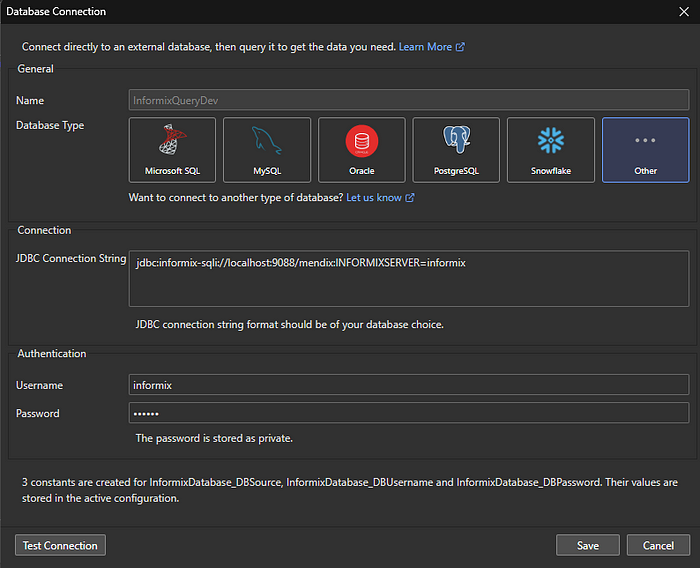700x568 pixels.
Task: Select the Microsoft SQL database type
Action: (172, 150)
